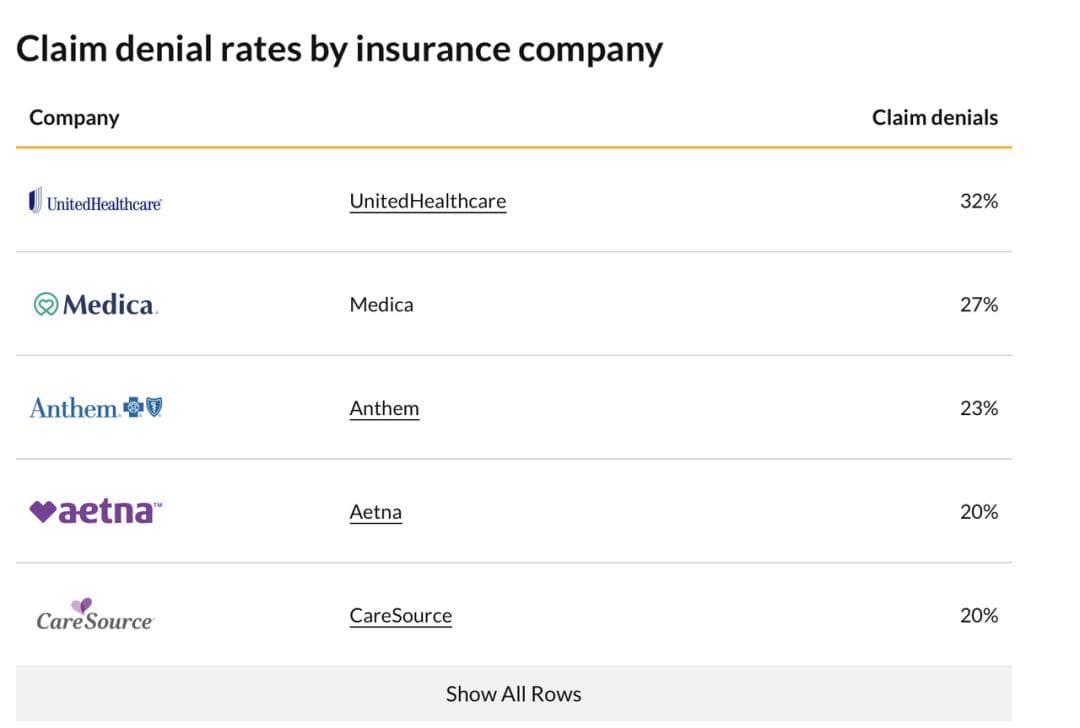Viewport: 1080px width, 728px height.
Task: Click the Claim denial rates heading
Action: (339, 48)
